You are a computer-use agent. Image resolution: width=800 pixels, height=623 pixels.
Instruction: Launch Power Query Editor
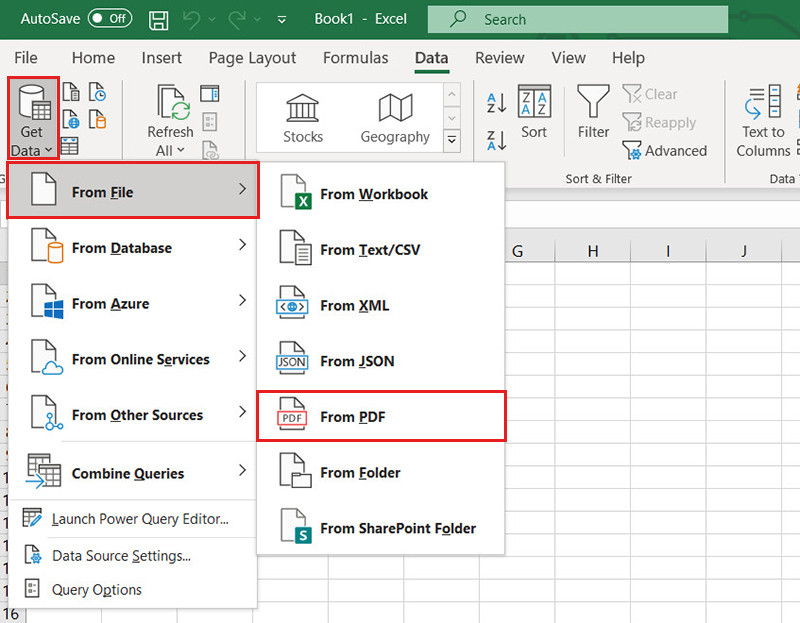[139, 519]
